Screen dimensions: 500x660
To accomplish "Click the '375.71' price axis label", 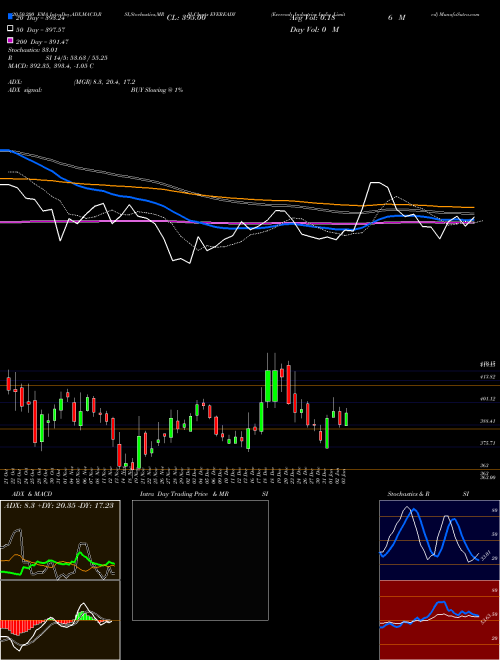I will coord(488,443).
